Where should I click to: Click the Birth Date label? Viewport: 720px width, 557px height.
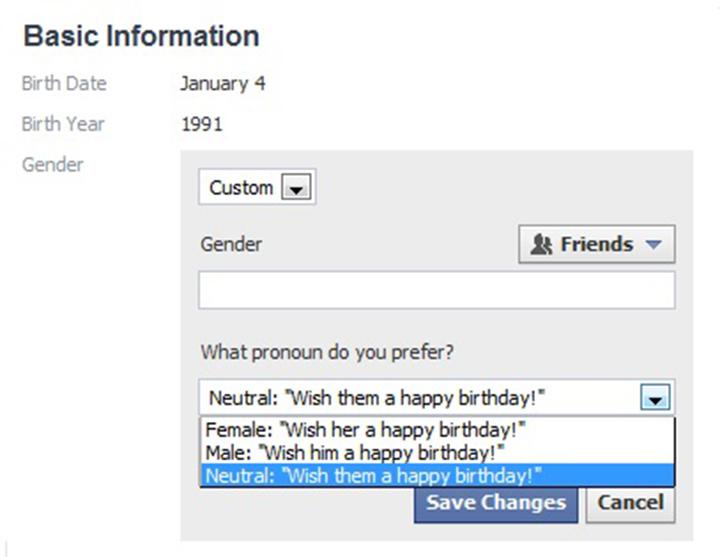tap(64, 84)
